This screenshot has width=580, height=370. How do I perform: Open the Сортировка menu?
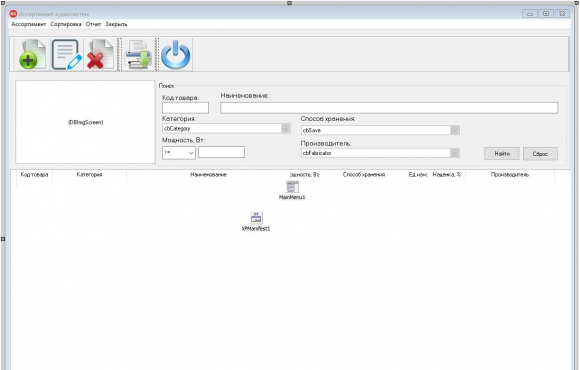tap(66, 24)
